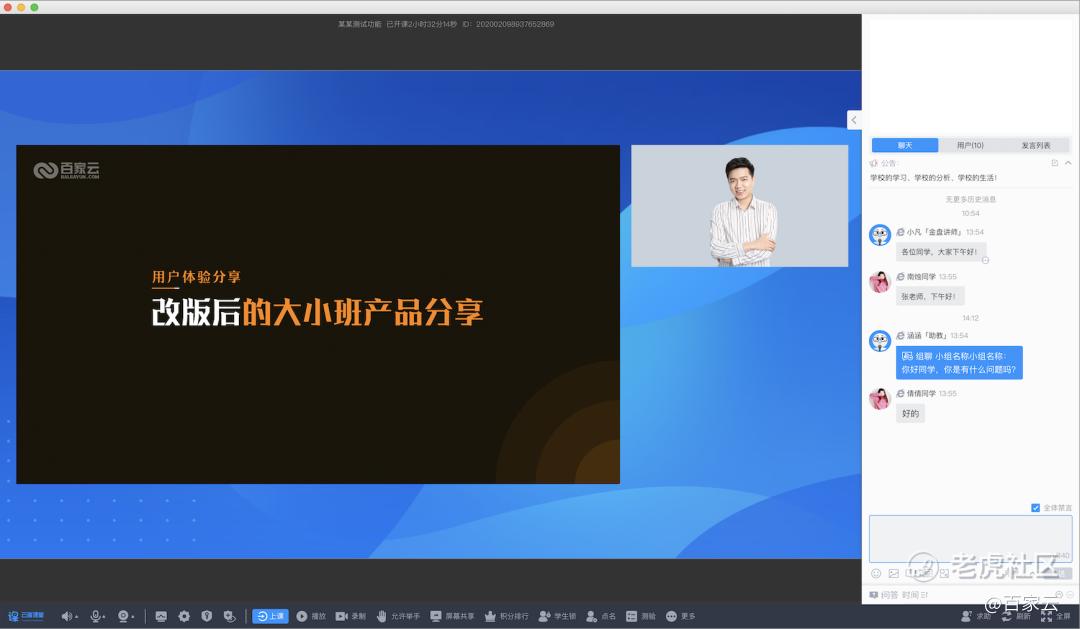Screen dimensions: 1080x629
Task: Click the blue 上课 start class button
Action: pos(270,616)
